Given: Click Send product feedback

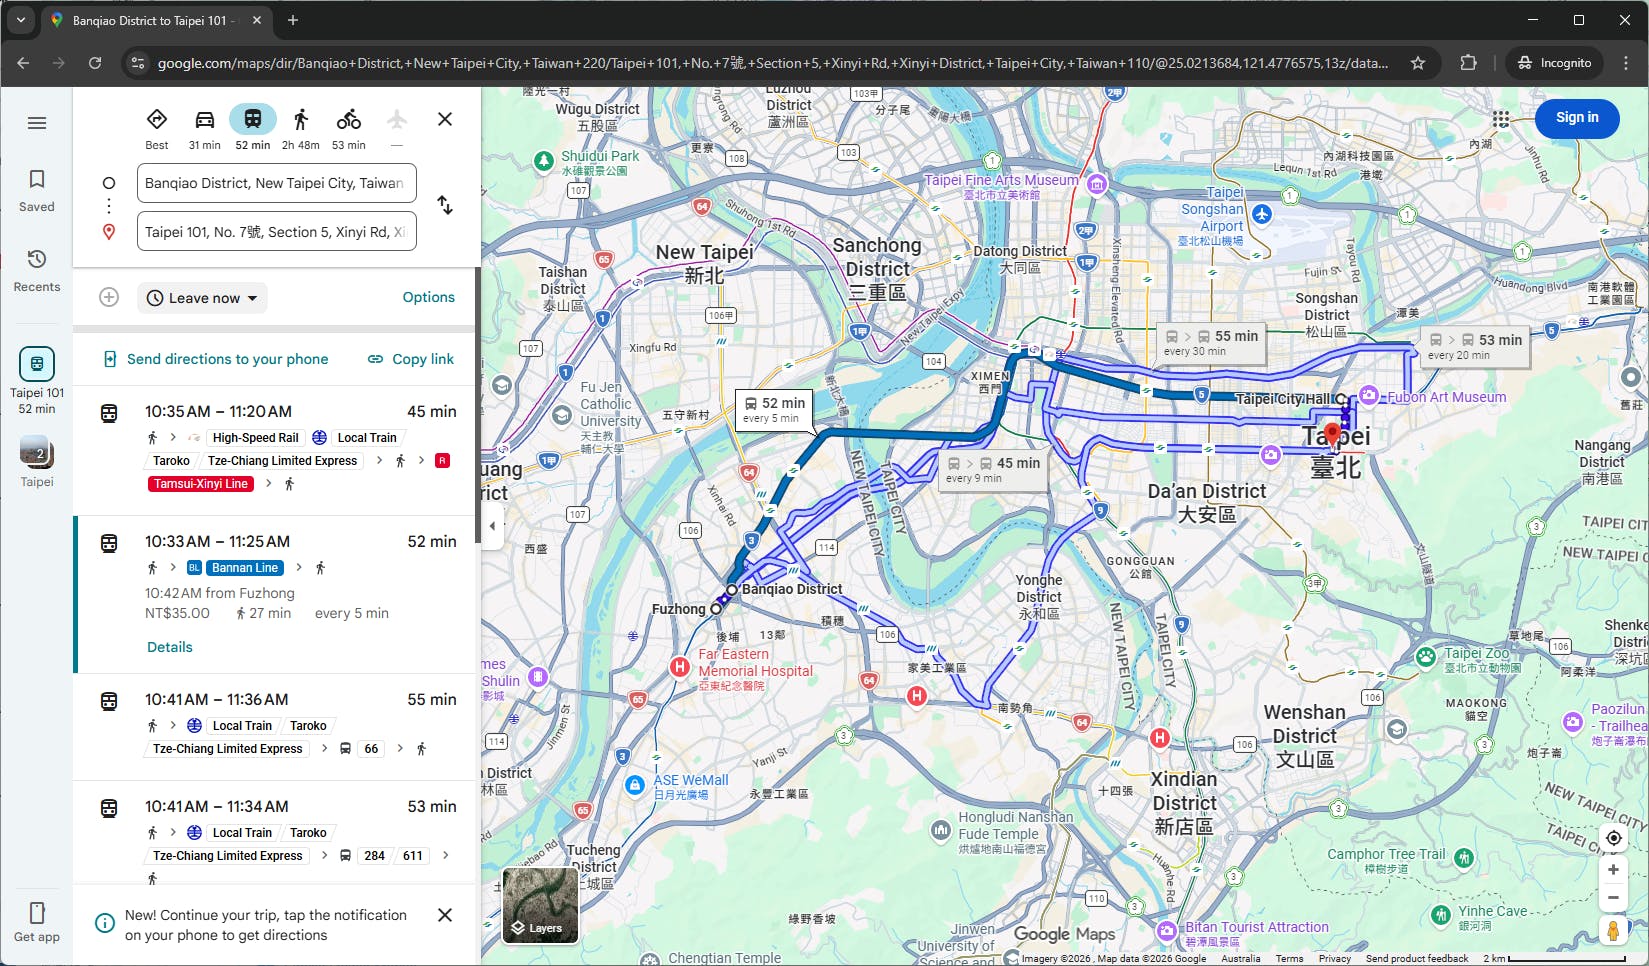Looking at the screenshot, I should [x=1417, y=958].
